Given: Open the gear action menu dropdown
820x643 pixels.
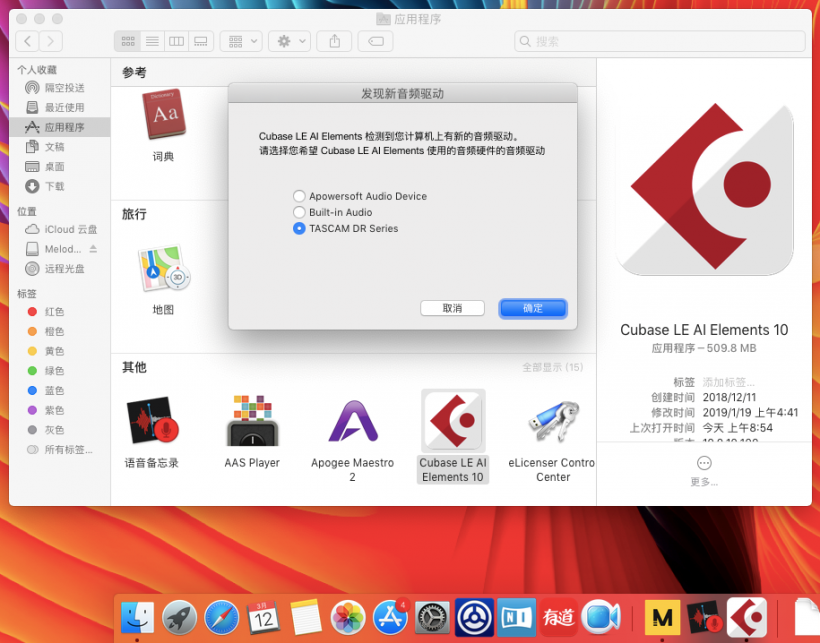Looking at the screenshot, I should 290,41.
